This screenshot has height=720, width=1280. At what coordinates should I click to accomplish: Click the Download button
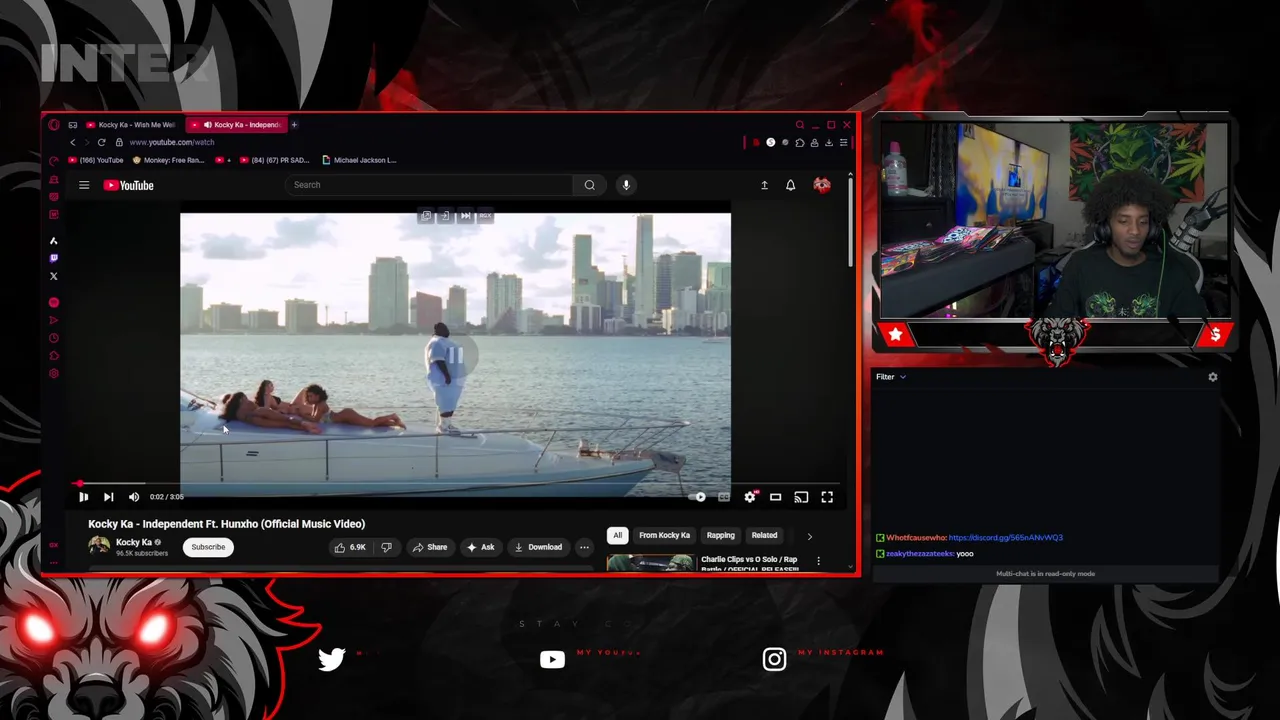(x=538, y=547)
